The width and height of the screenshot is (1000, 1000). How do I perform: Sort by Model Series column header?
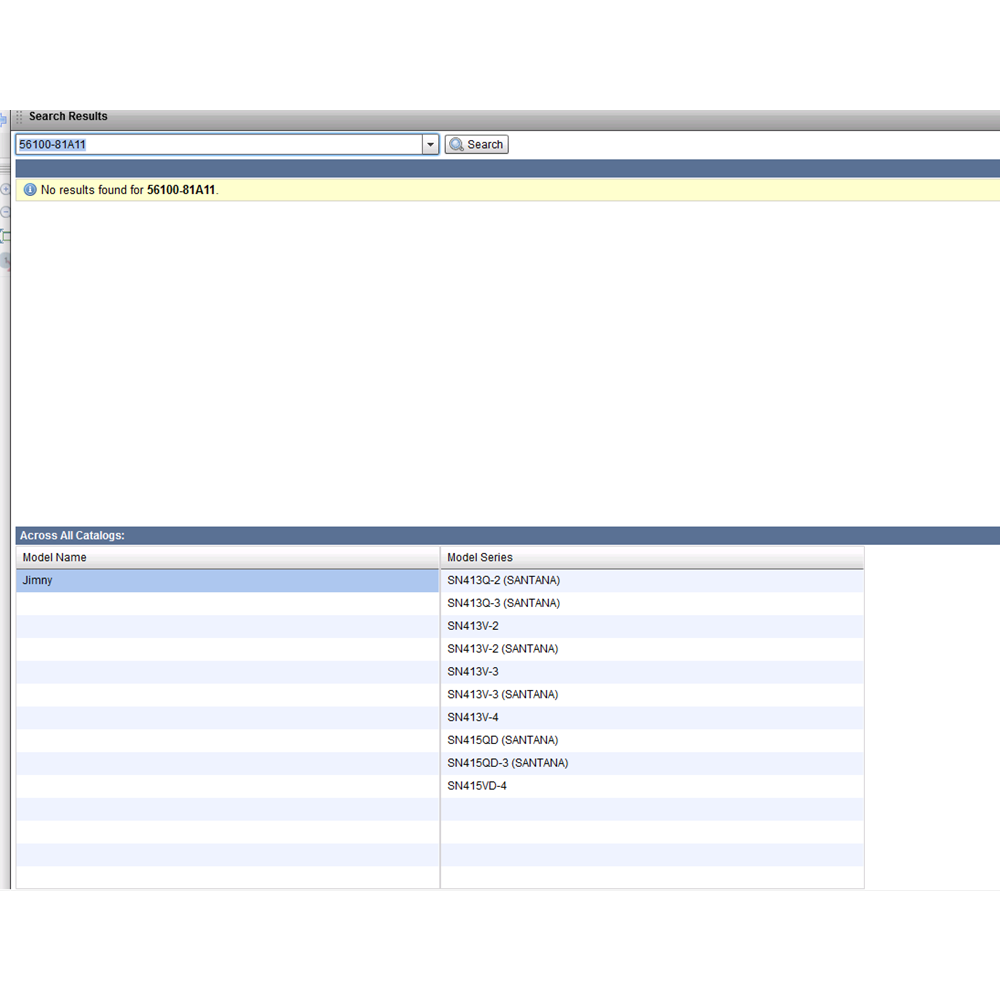(651, 557)
